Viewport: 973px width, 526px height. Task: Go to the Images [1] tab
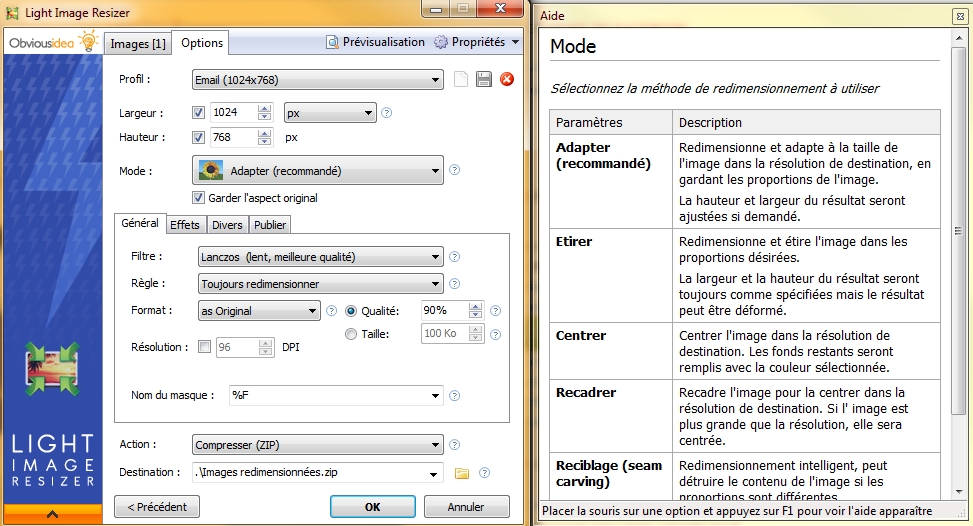point(138,44)
